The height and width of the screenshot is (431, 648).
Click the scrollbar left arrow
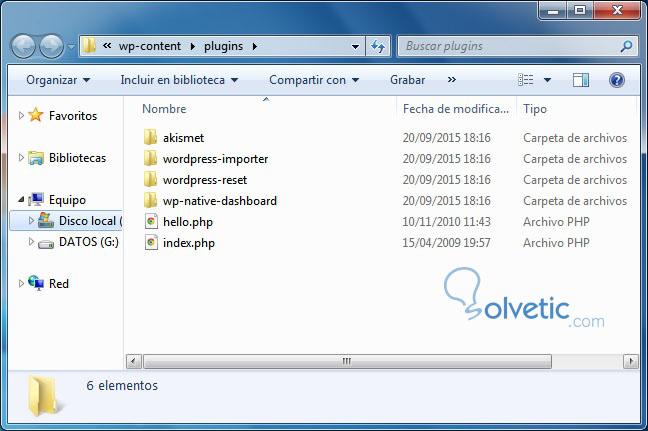coord(133,362)
